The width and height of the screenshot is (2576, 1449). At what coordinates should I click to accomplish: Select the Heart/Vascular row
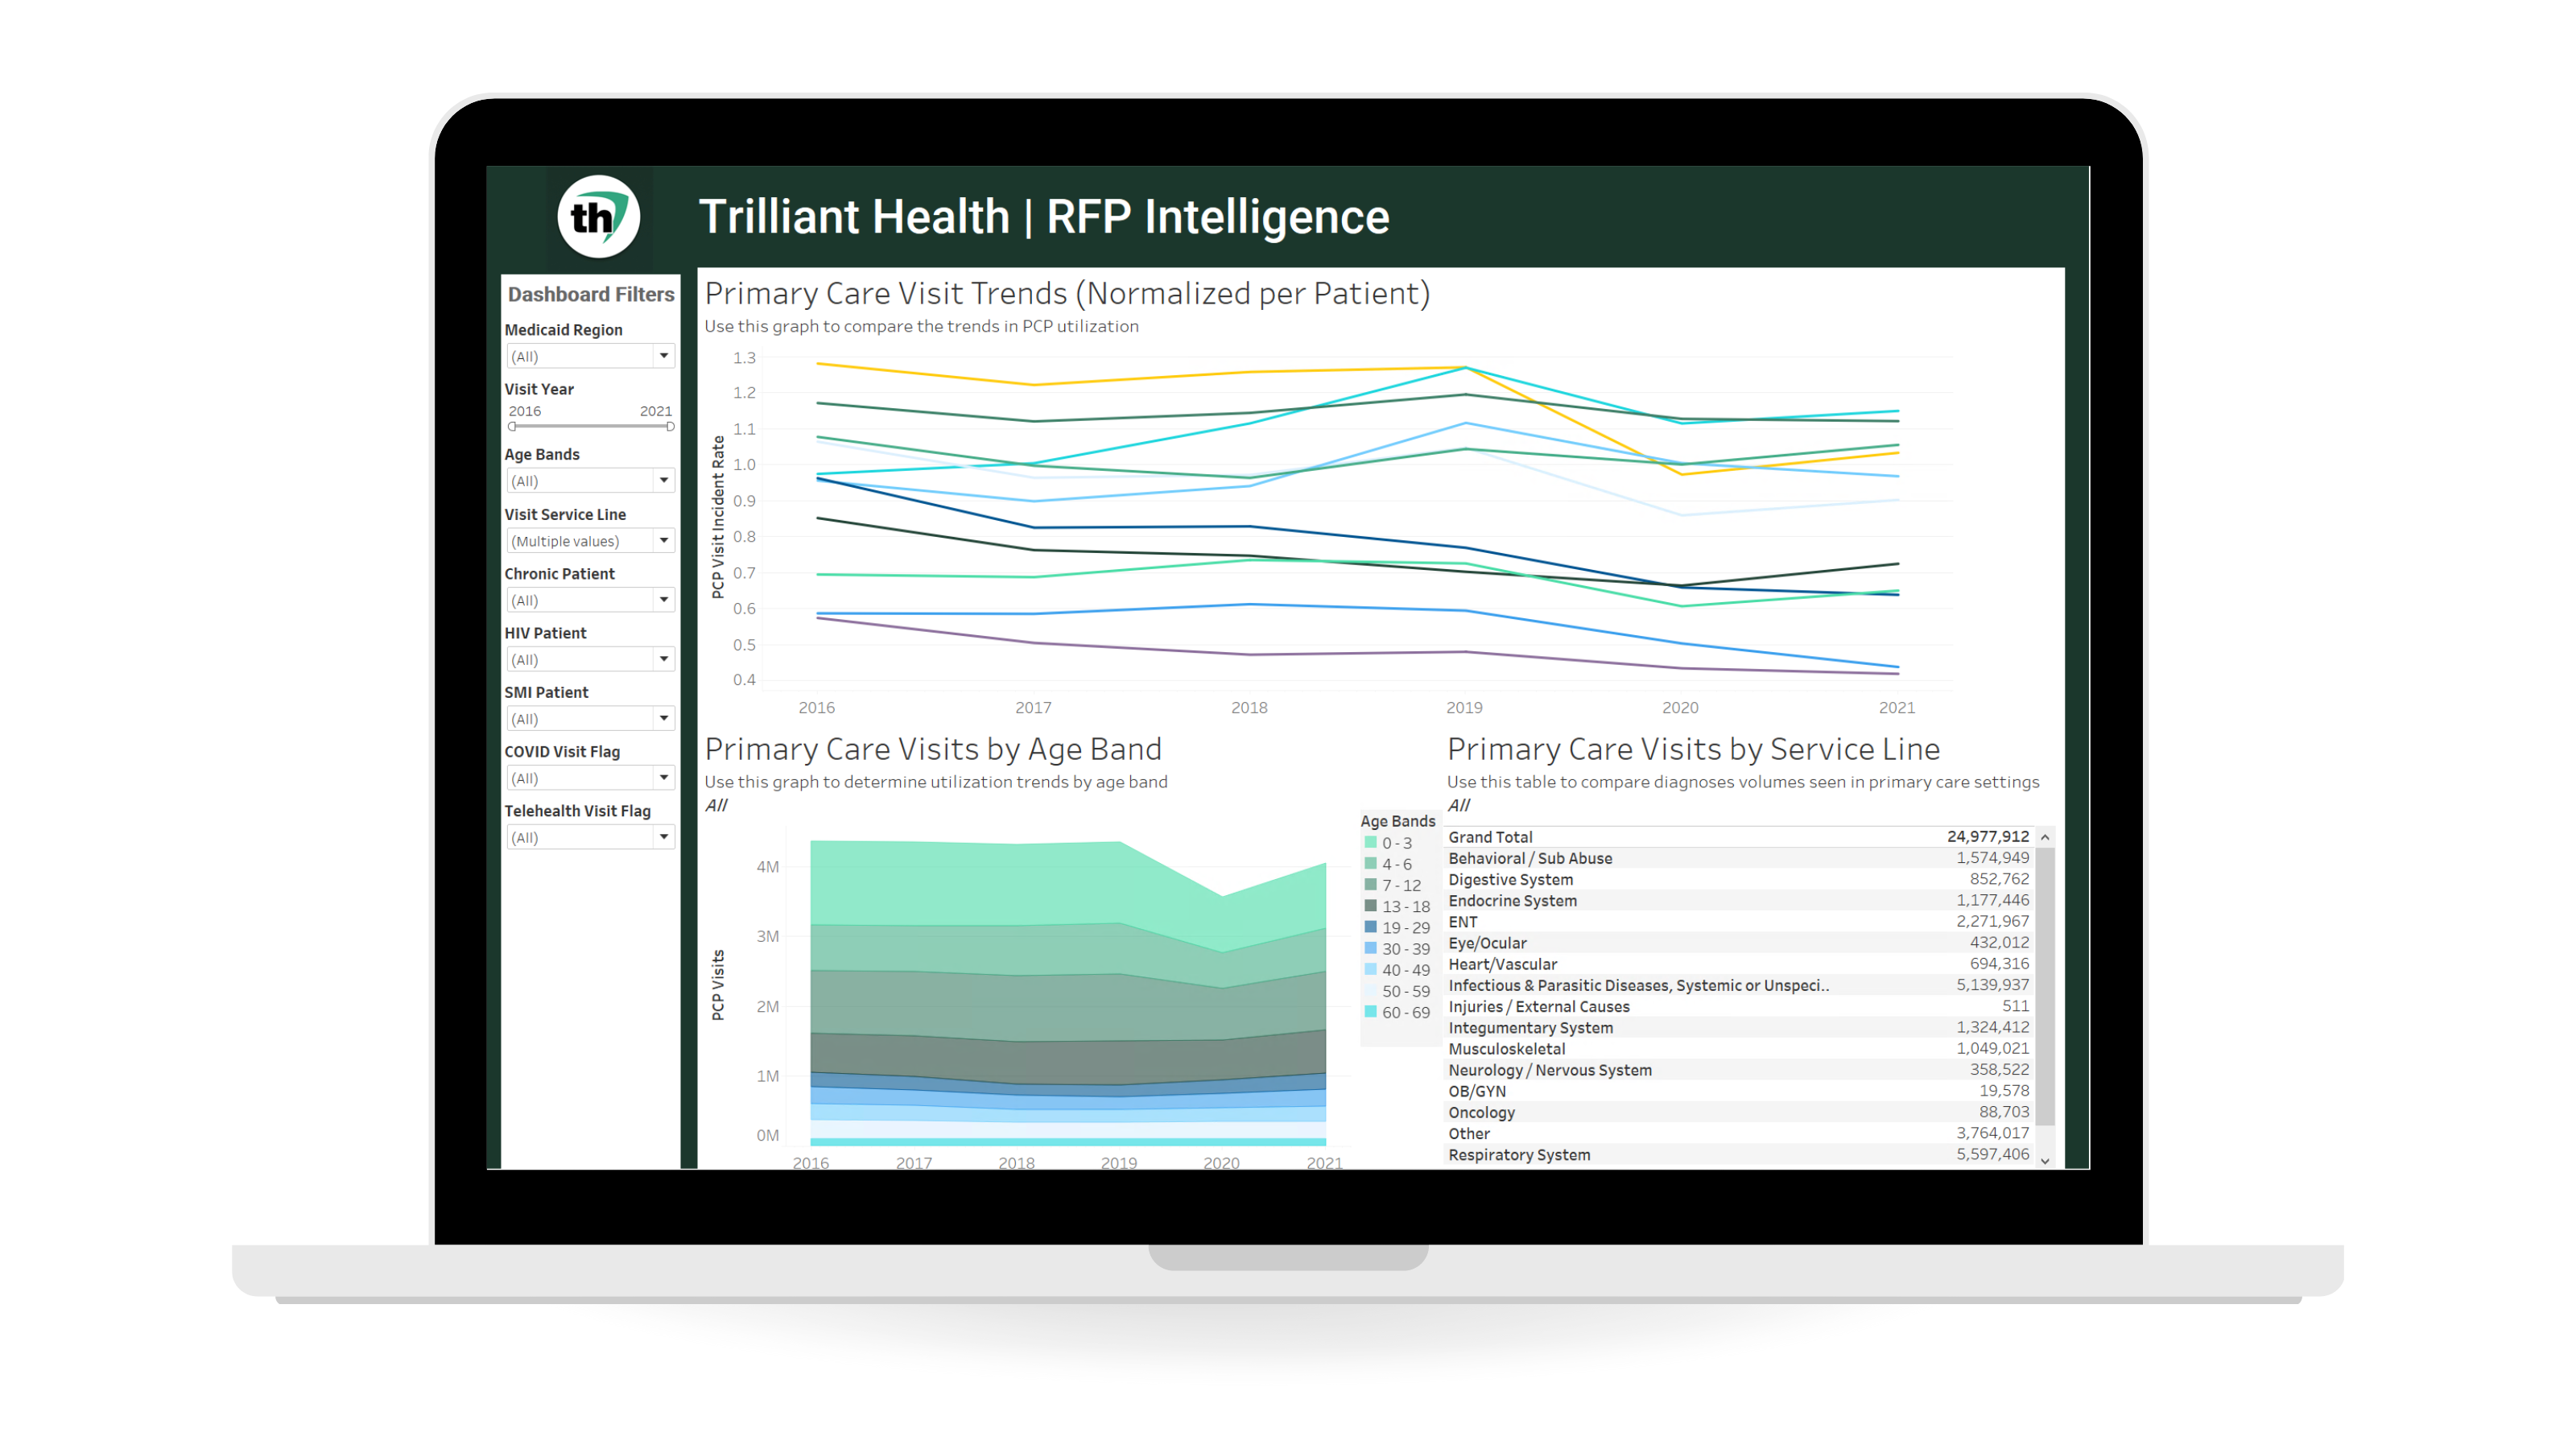(x=1740, y=964)
